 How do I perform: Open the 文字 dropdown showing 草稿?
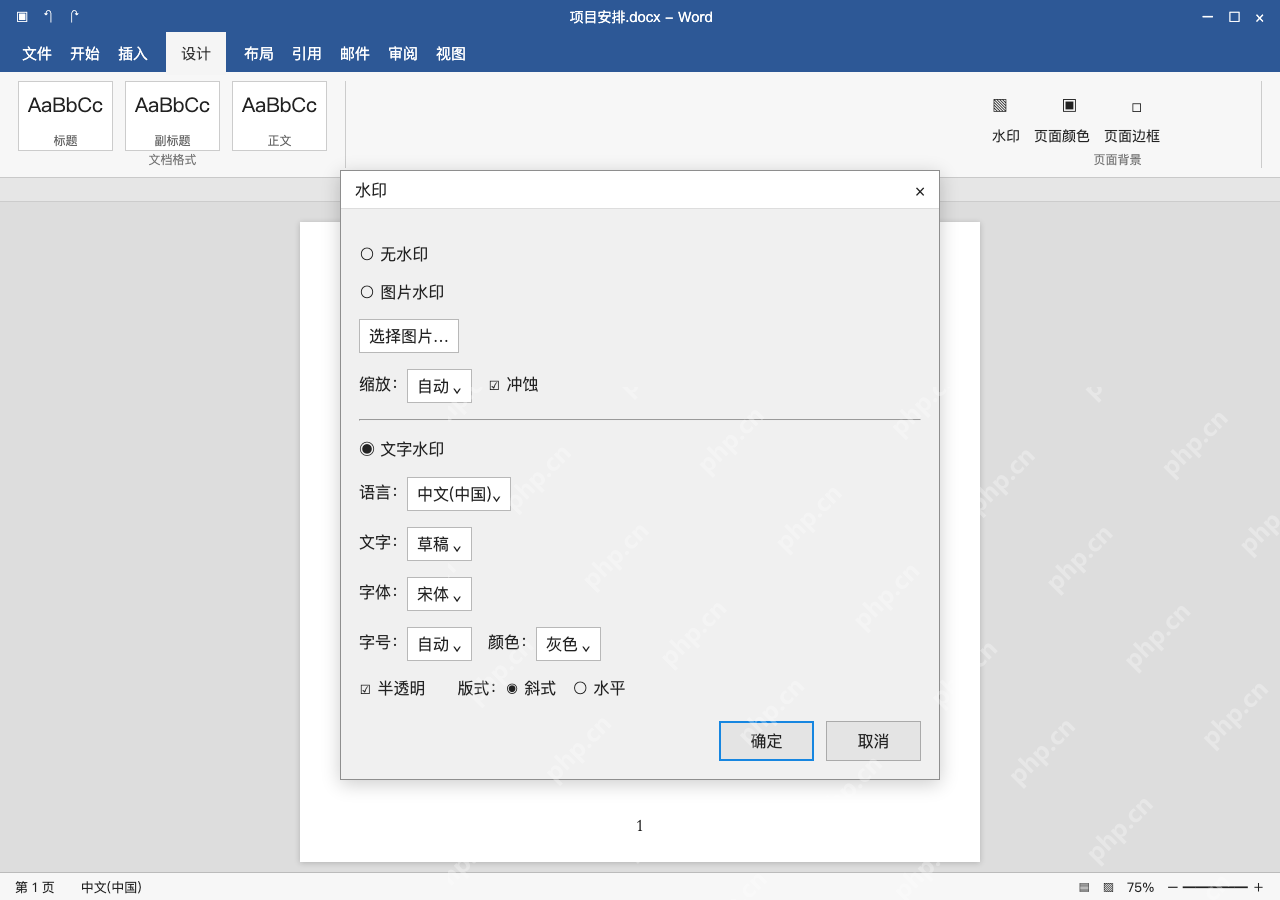tap(439, 544)
